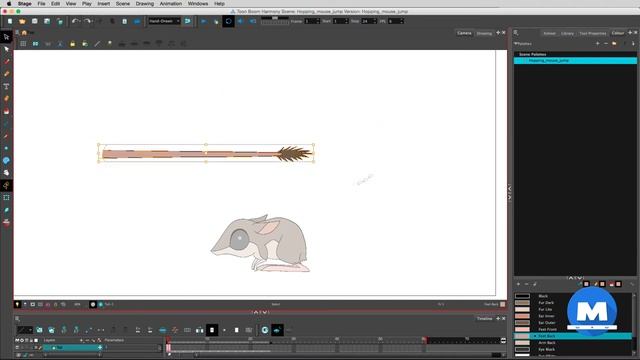640x360 pixels.
Task: Toggle the highlighted button beside Hand-Drawn dropdown
Action: pos(187,21)
